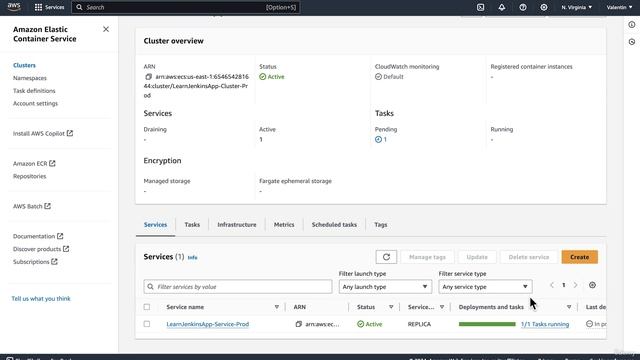Viewport: 640px width, 360px height.
Task: Open the Services grid menu
Action: click(49, 7)
